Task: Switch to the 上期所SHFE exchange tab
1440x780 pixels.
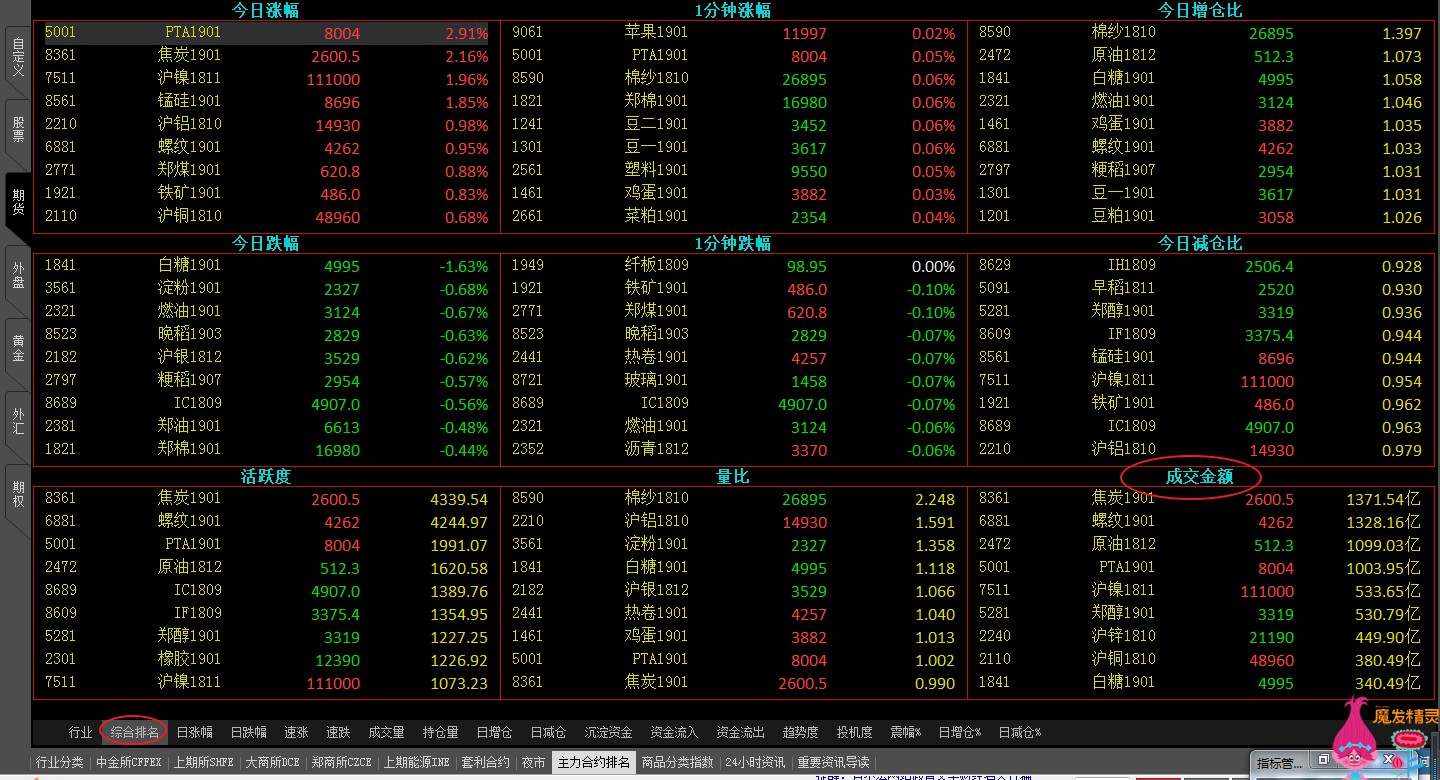Action: (x=204, y=762)
